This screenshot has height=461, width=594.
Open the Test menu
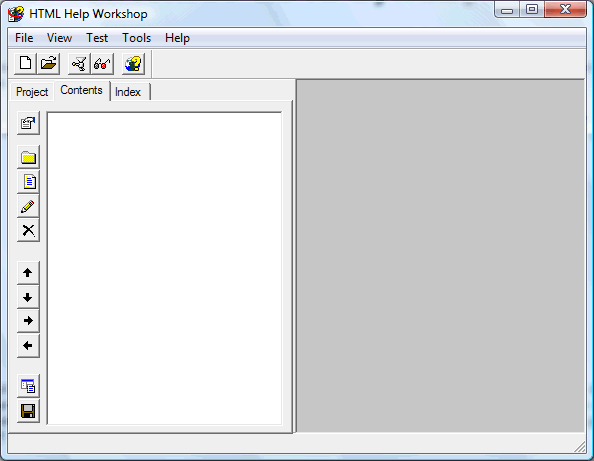pyautogui.click(x=97, y=38)
